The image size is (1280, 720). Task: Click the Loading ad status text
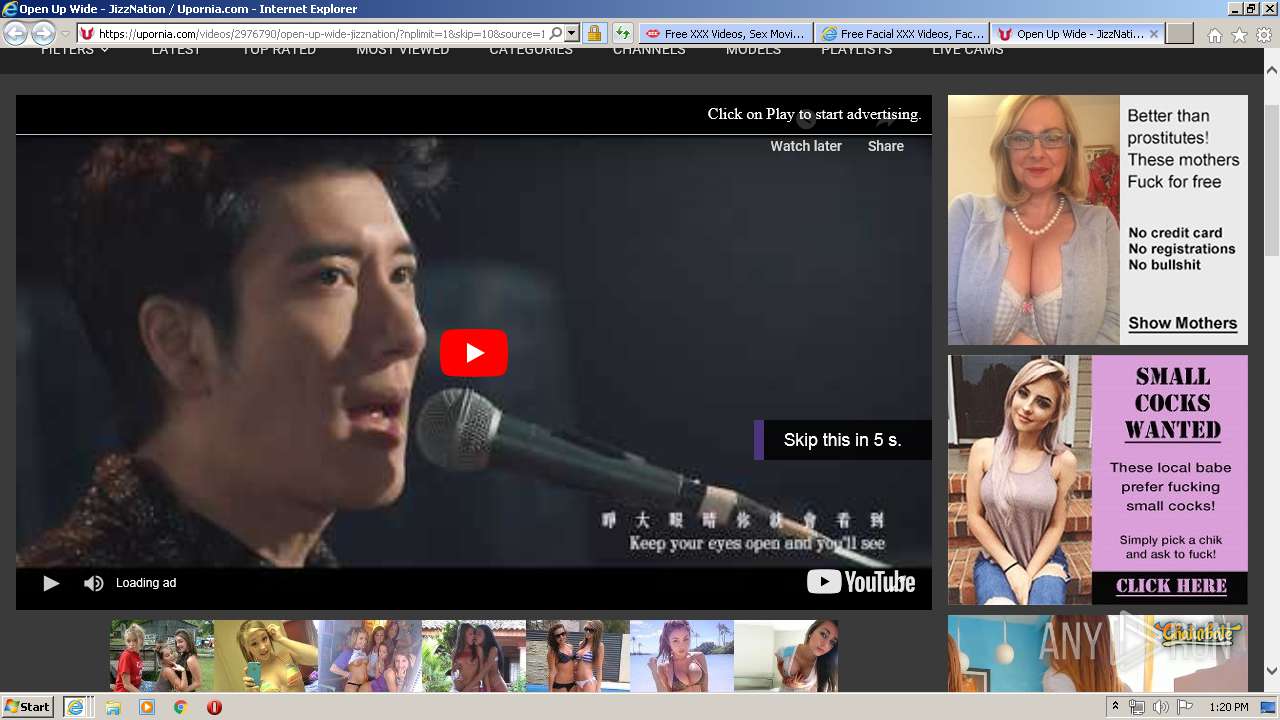146,583
